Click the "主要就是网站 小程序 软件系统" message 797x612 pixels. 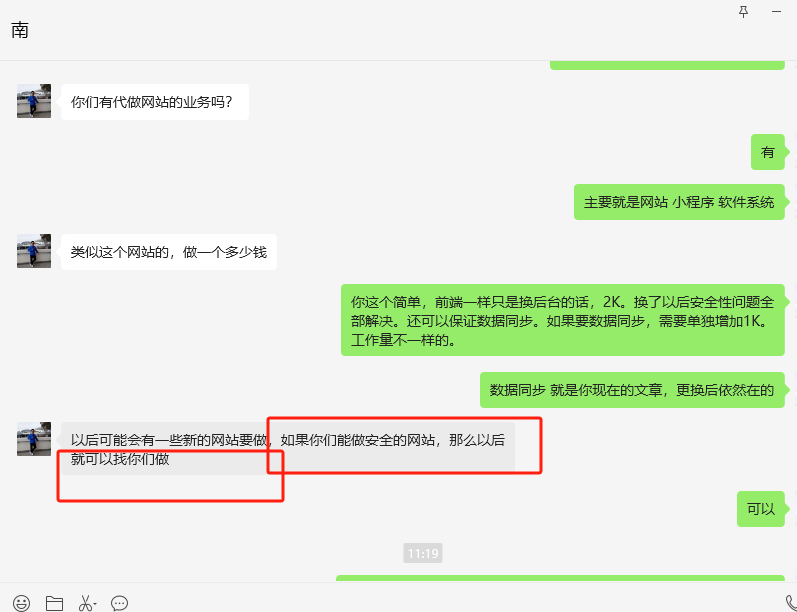[x=679, y=202]
